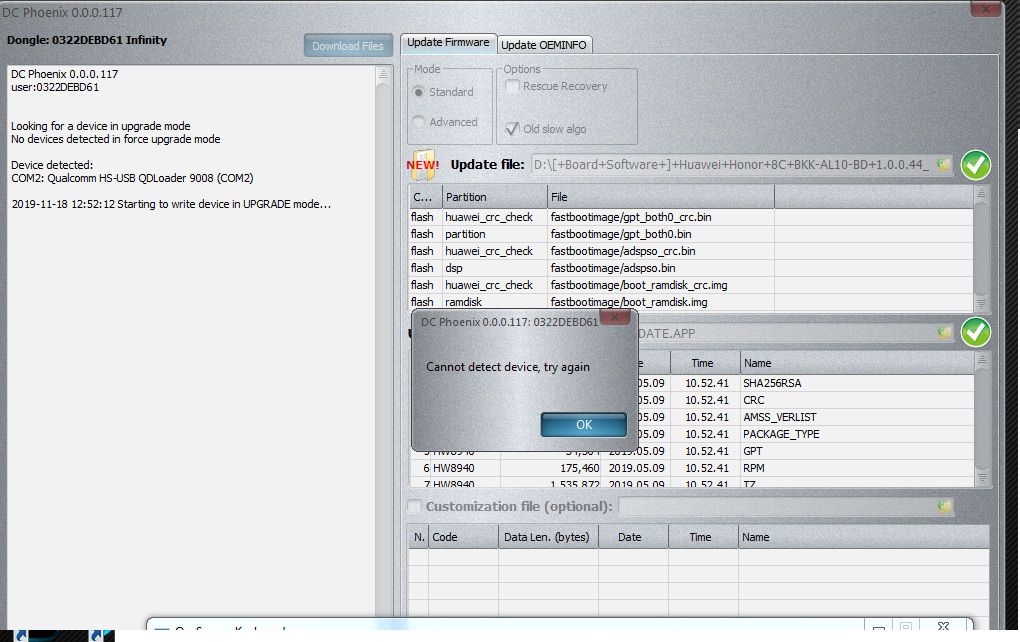Open the Update OEMINFO tab
Screen dimensions: 1020x642
(x=544, y=45)
